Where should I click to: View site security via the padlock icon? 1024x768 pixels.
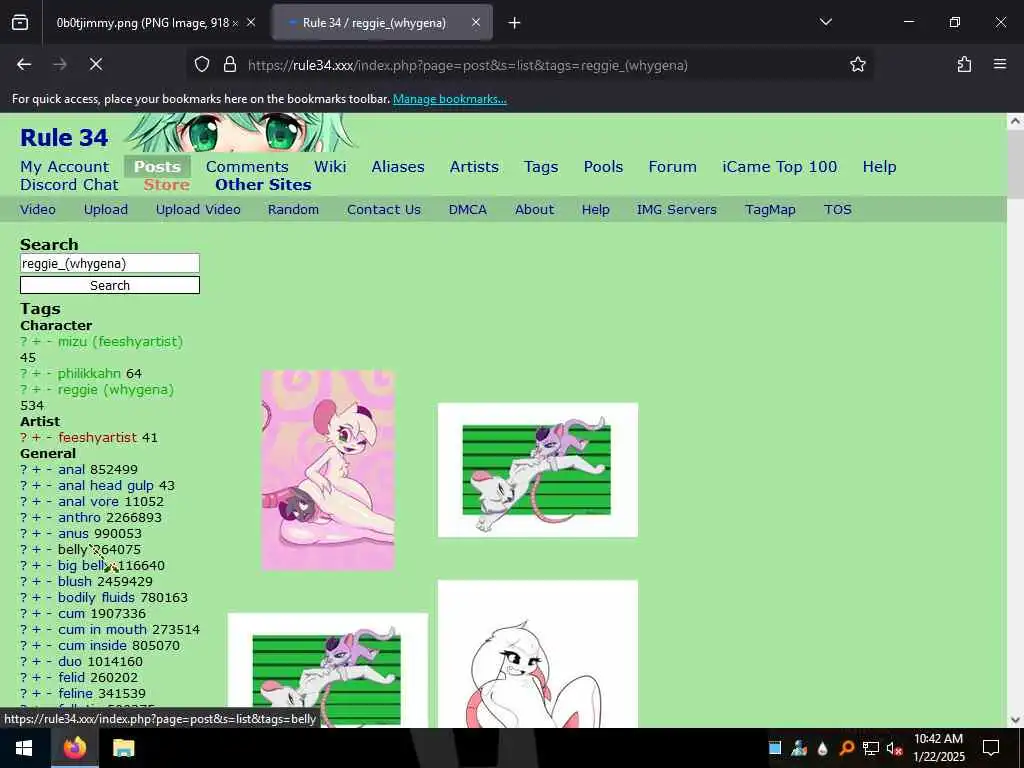point(229,65)
